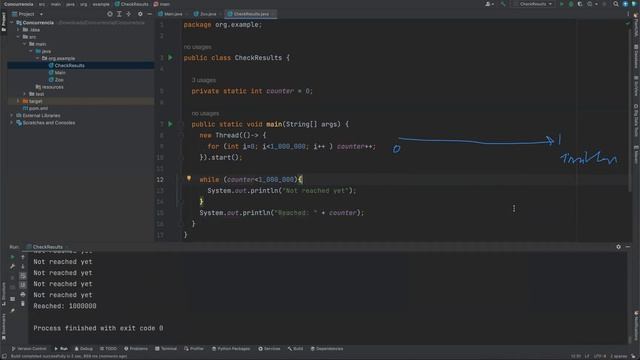The width and height of the screenshot is (640, 360).
Task: Click Concurrencia in the navigation breadcrumb
Action: (x=18, y=4)
